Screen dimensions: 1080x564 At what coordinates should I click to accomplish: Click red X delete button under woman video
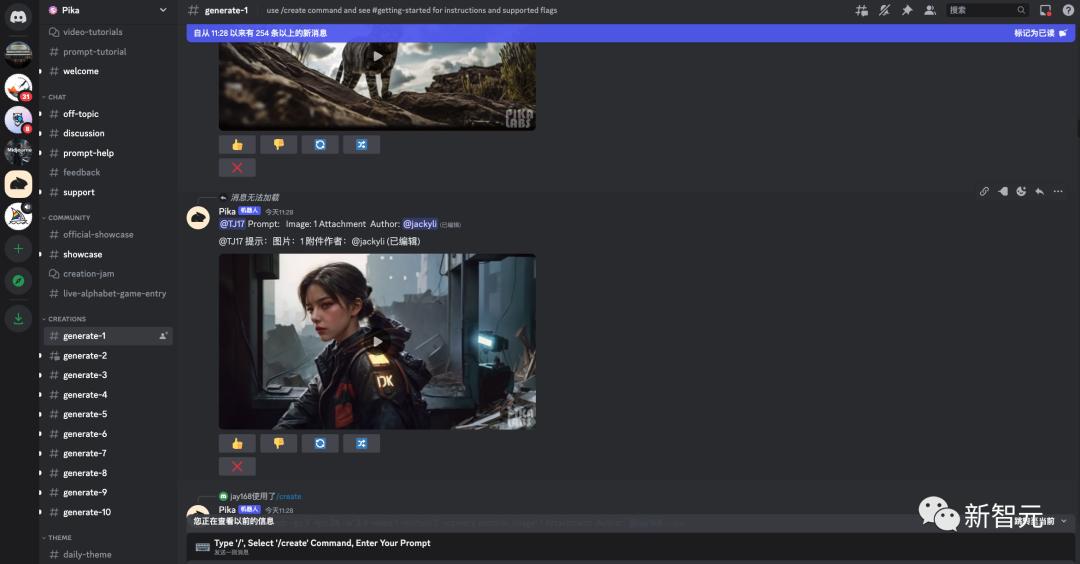point(237,466)
